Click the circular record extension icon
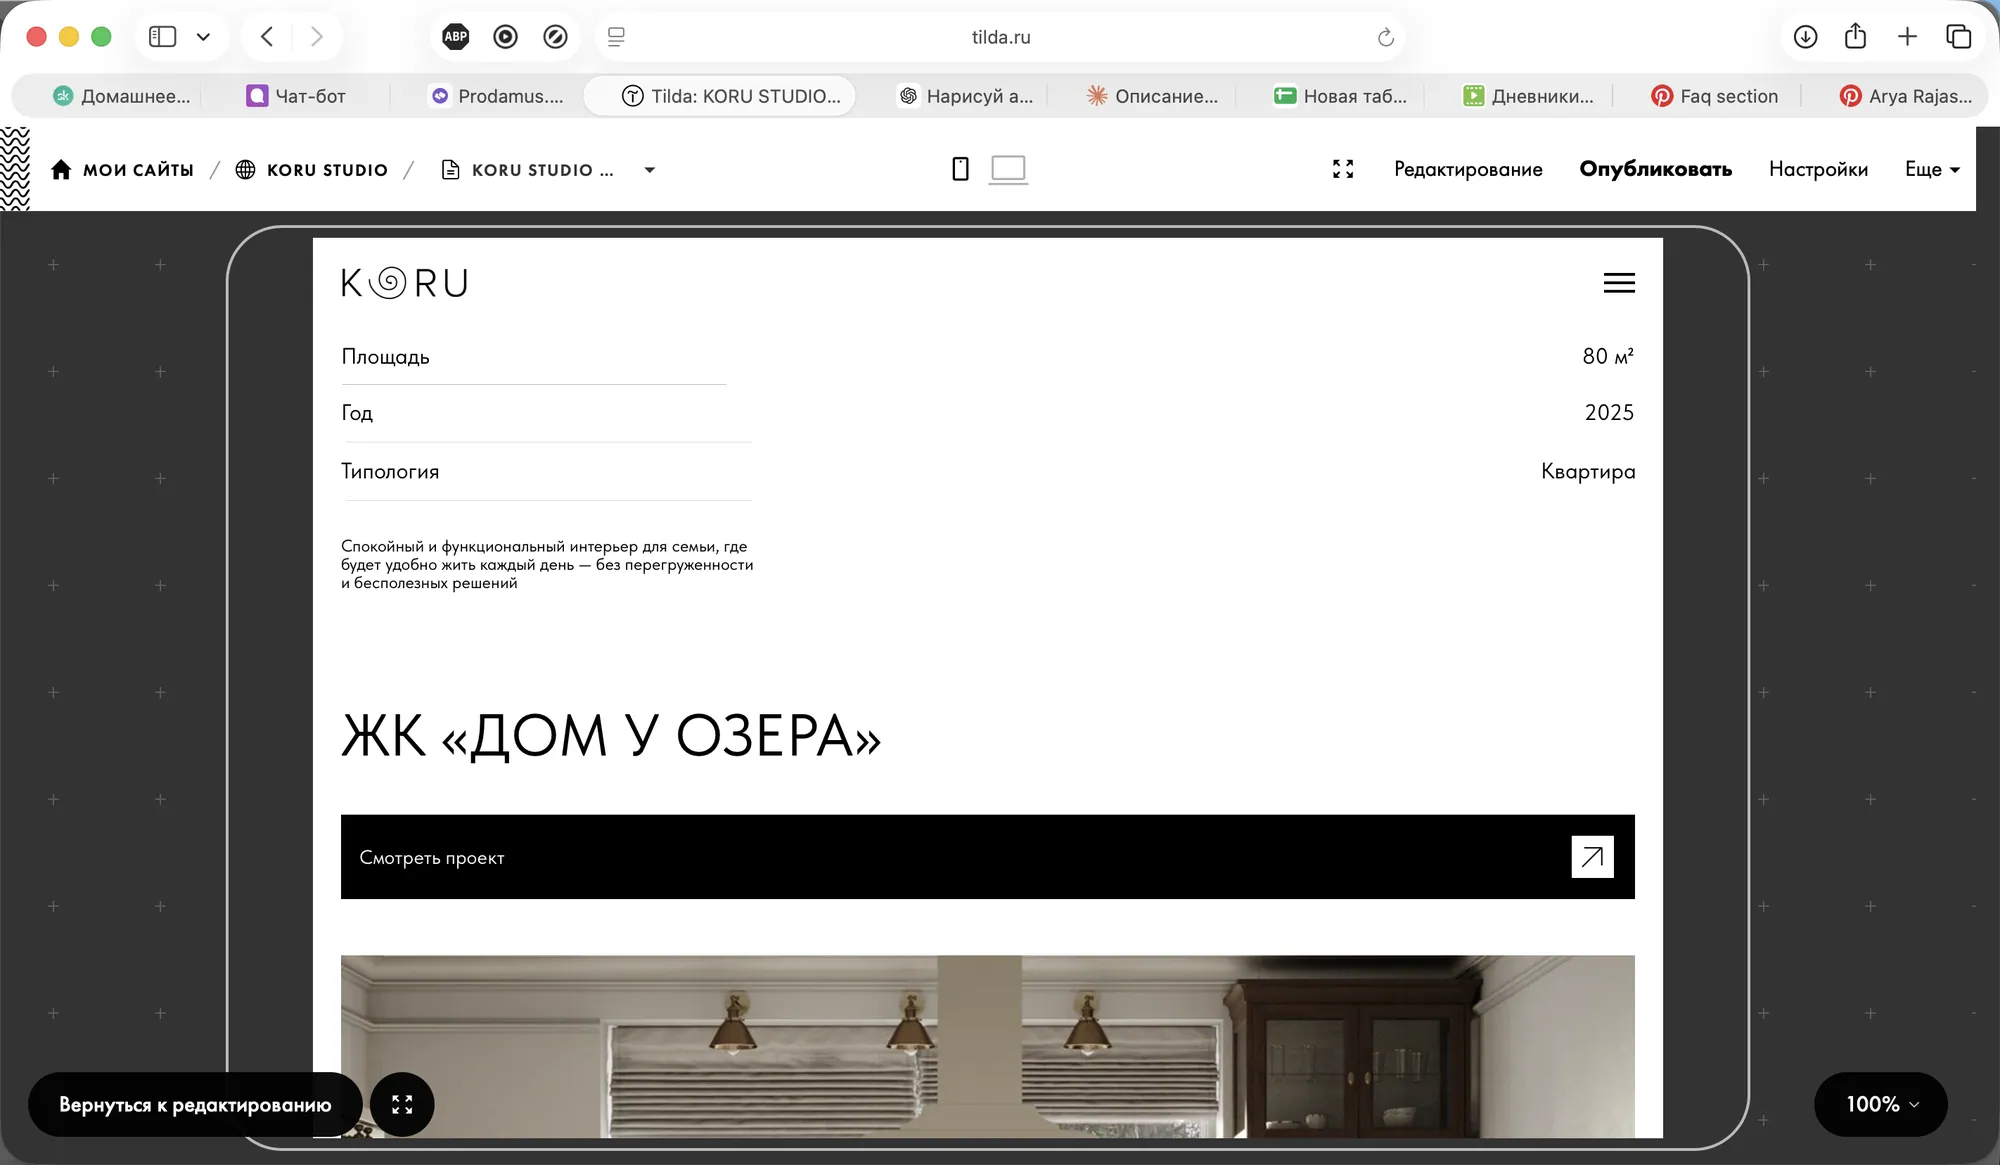 click(506, 37)
